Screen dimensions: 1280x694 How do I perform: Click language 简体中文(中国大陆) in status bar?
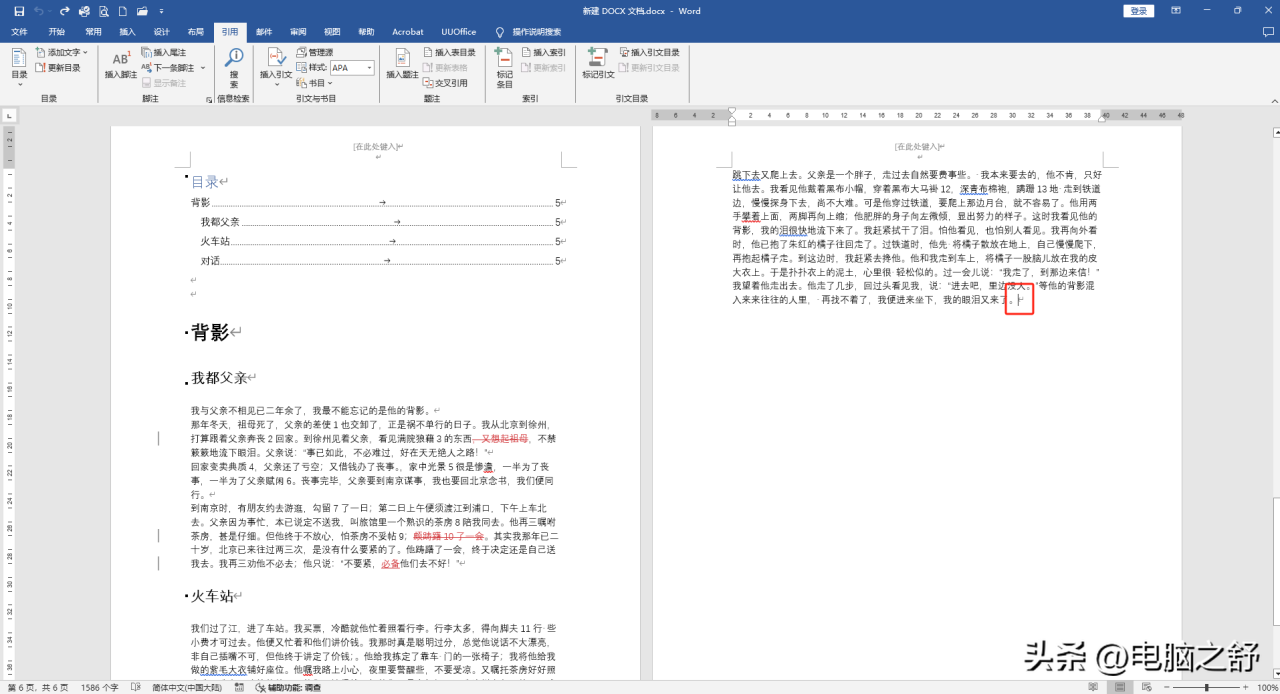[x=187, y=687]
